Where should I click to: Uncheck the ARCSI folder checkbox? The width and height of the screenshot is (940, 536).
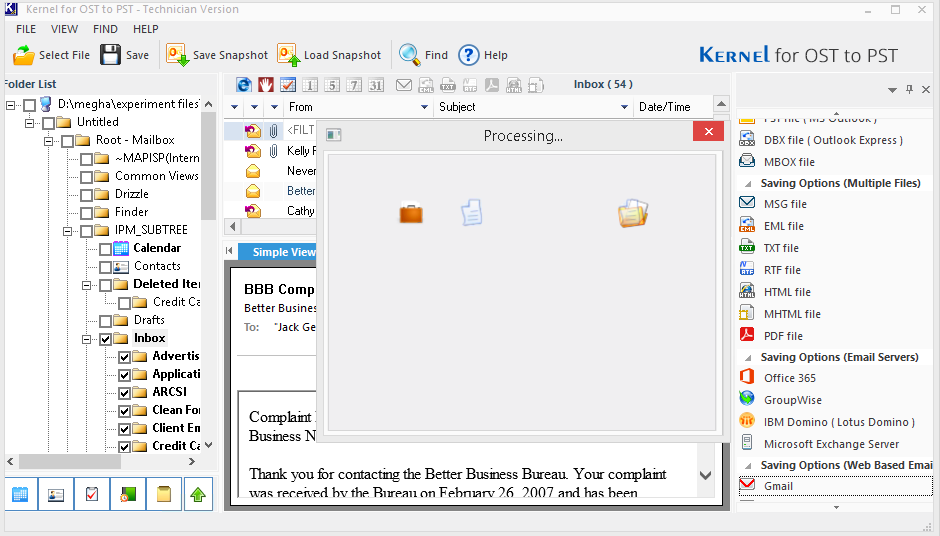click(124, 393)
